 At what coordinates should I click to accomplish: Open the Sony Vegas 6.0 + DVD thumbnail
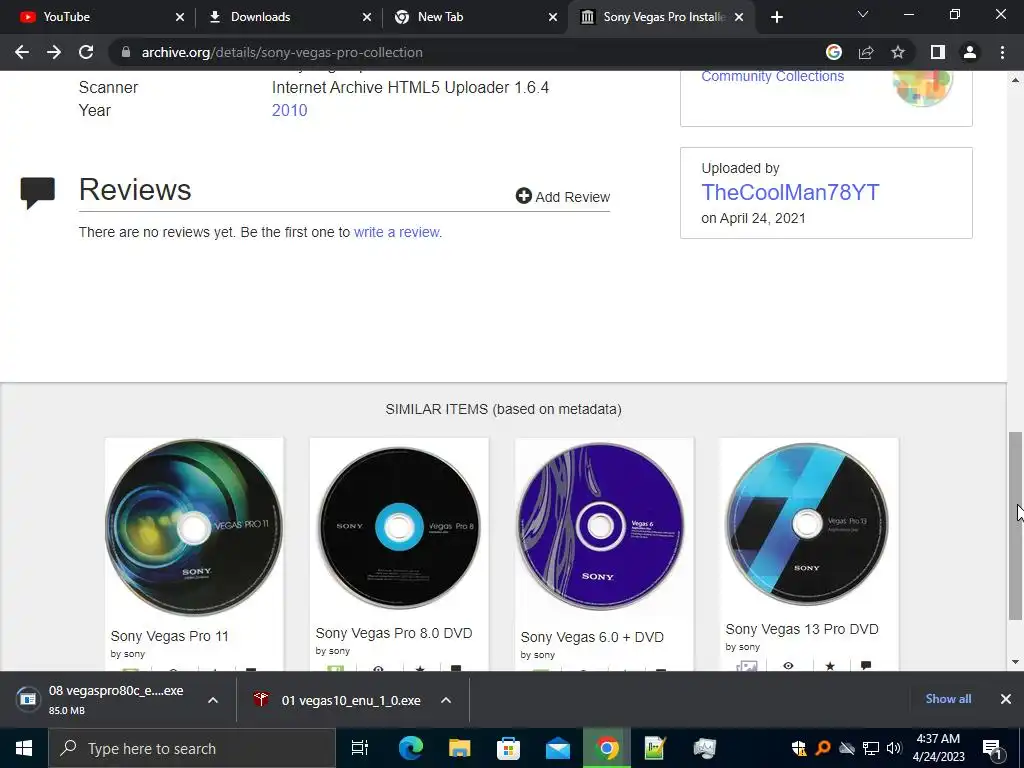(x=601, y=526)
